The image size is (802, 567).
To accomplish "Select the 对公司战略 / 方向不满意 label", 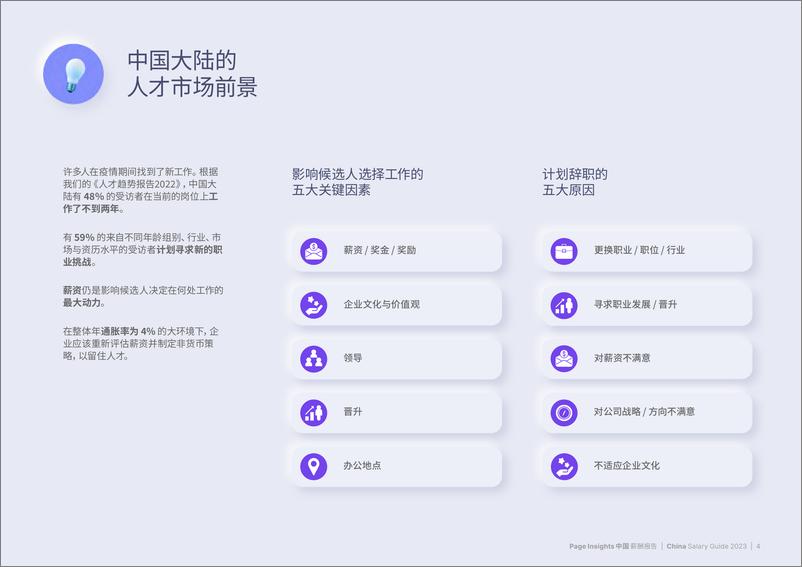I will click(644, 412).
